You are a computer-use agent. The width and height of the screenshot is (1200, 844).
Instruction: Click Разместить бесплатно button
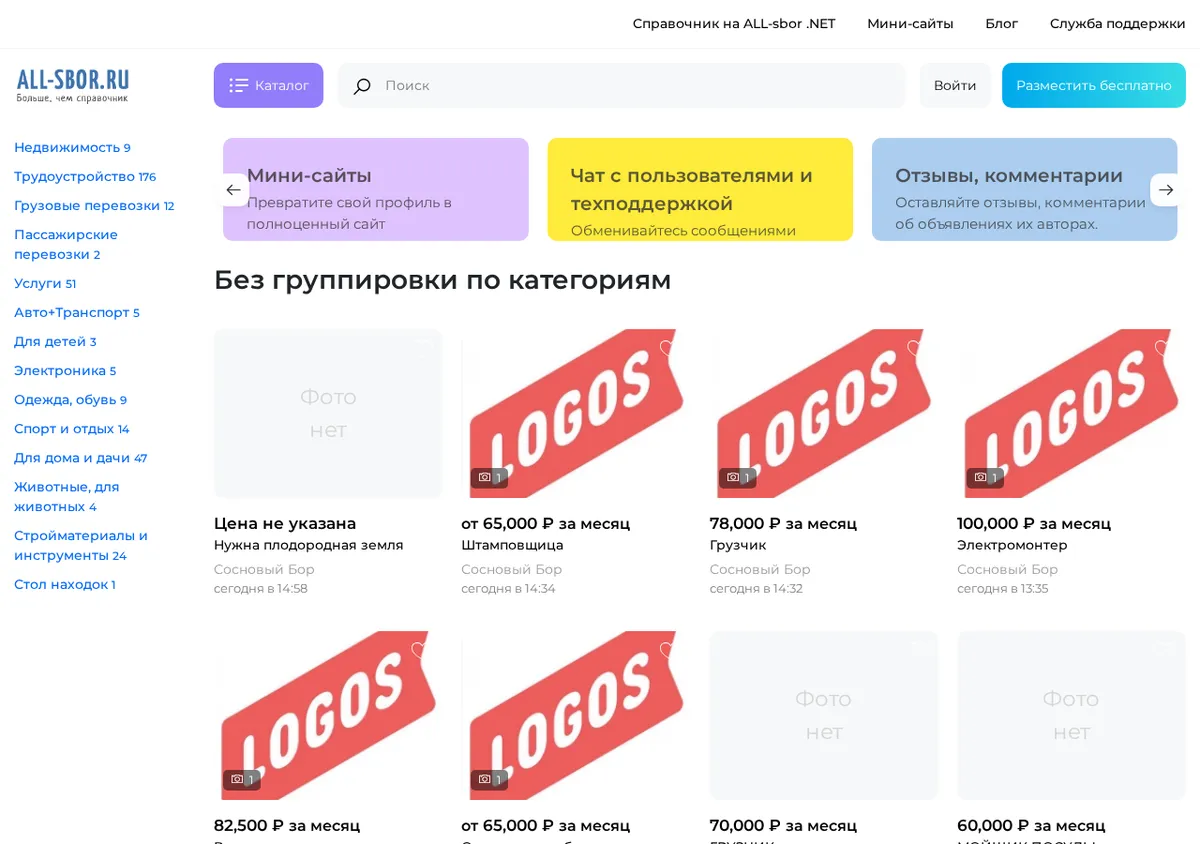coord(1094,85)
